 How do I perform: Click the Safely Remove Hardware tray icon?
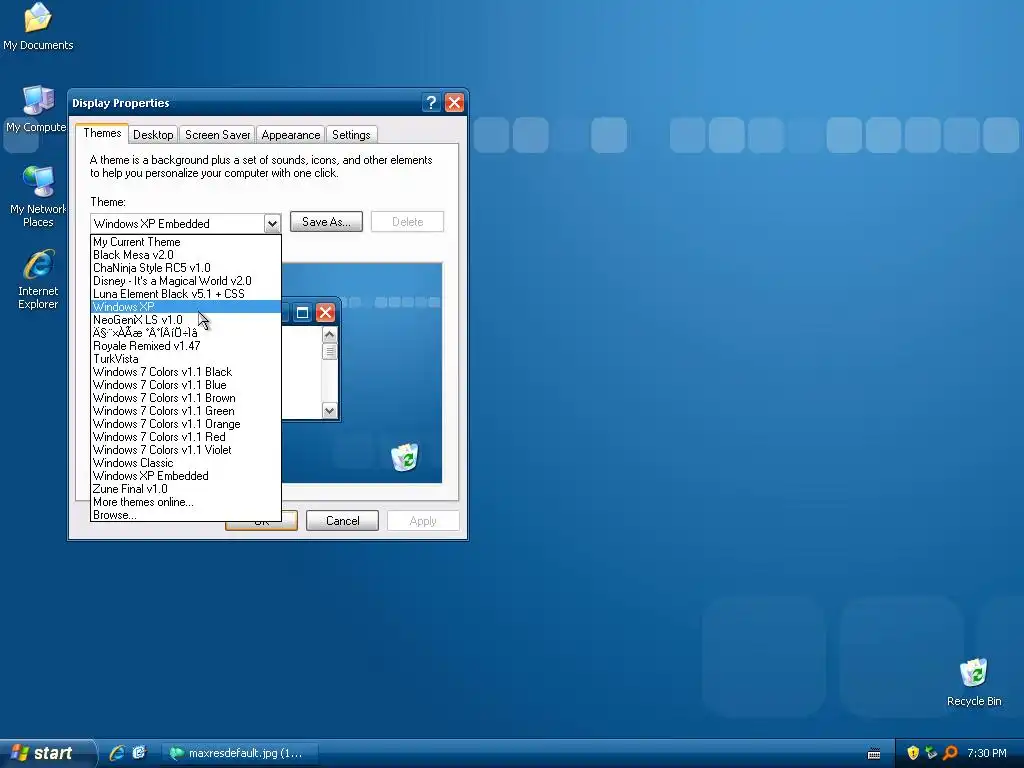(931, 753)
